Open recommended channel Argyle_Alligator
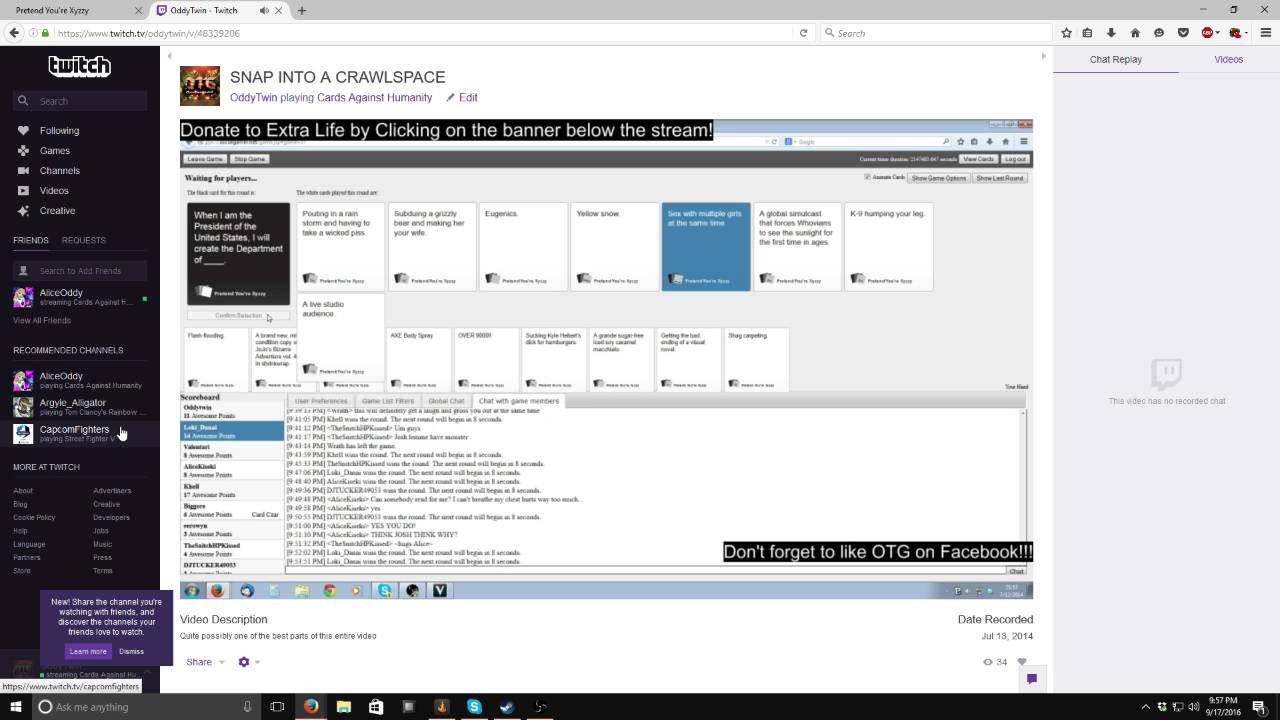1280x720 pixels. coord(80,407)
